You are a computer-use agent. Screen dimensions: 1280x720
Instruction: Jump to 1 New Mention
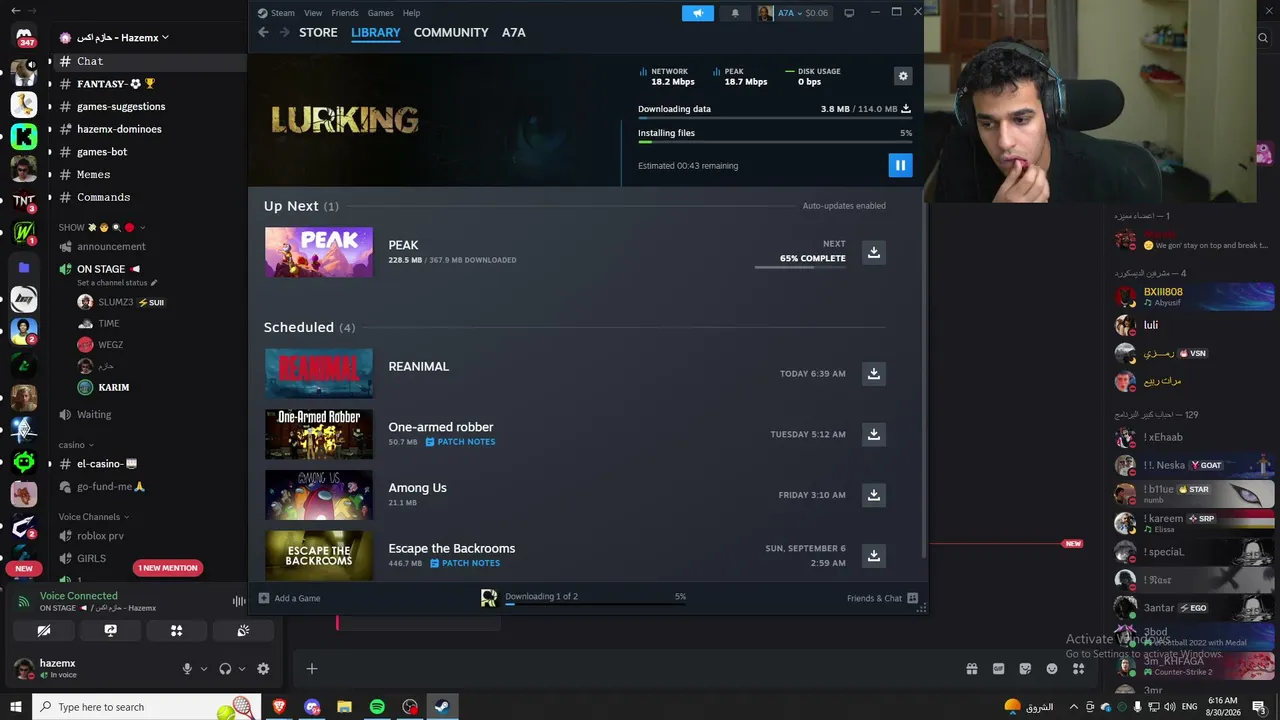[168, 568]
